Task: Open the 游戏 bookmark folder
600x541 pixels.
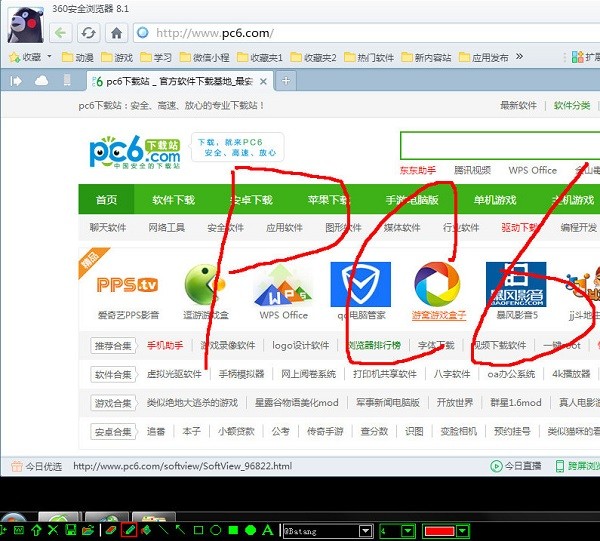Action: click(117, 57)
